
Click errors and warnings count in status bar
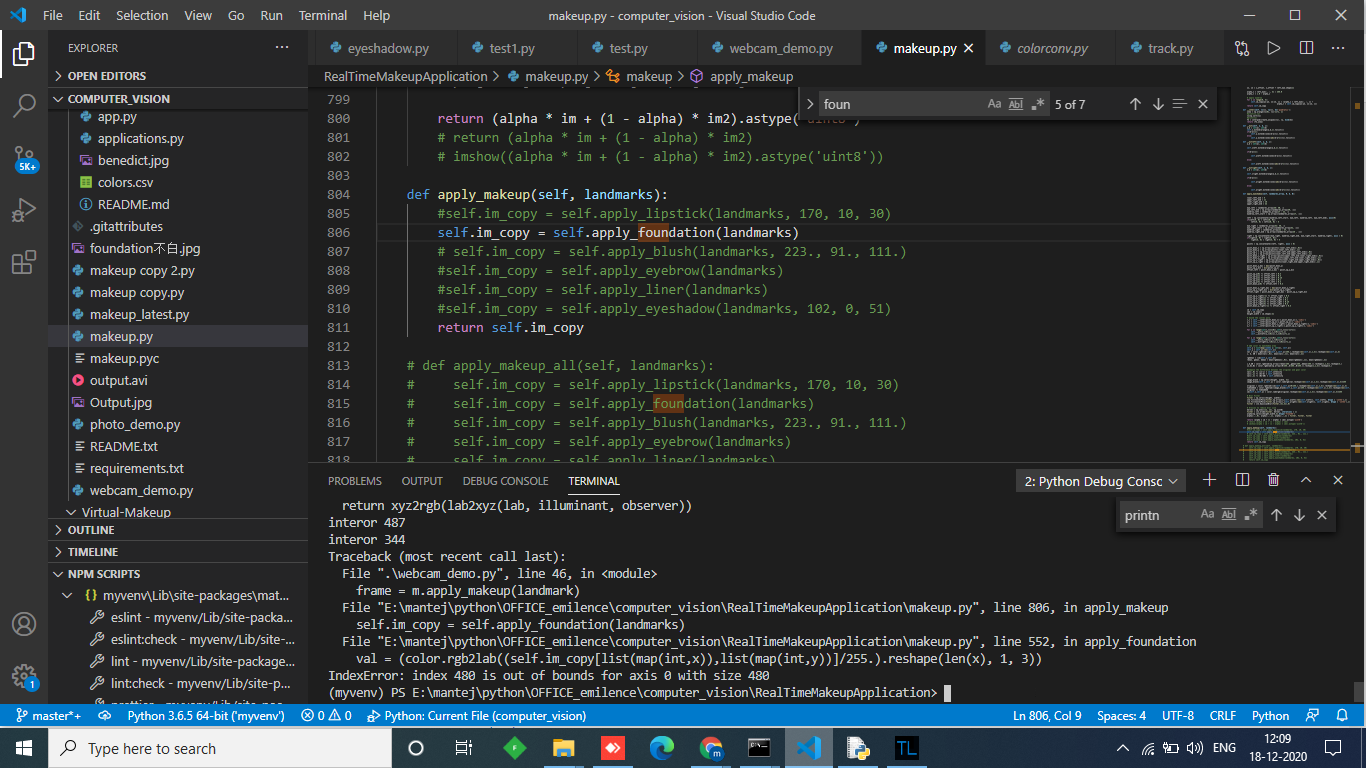click(x=327, y=716)
